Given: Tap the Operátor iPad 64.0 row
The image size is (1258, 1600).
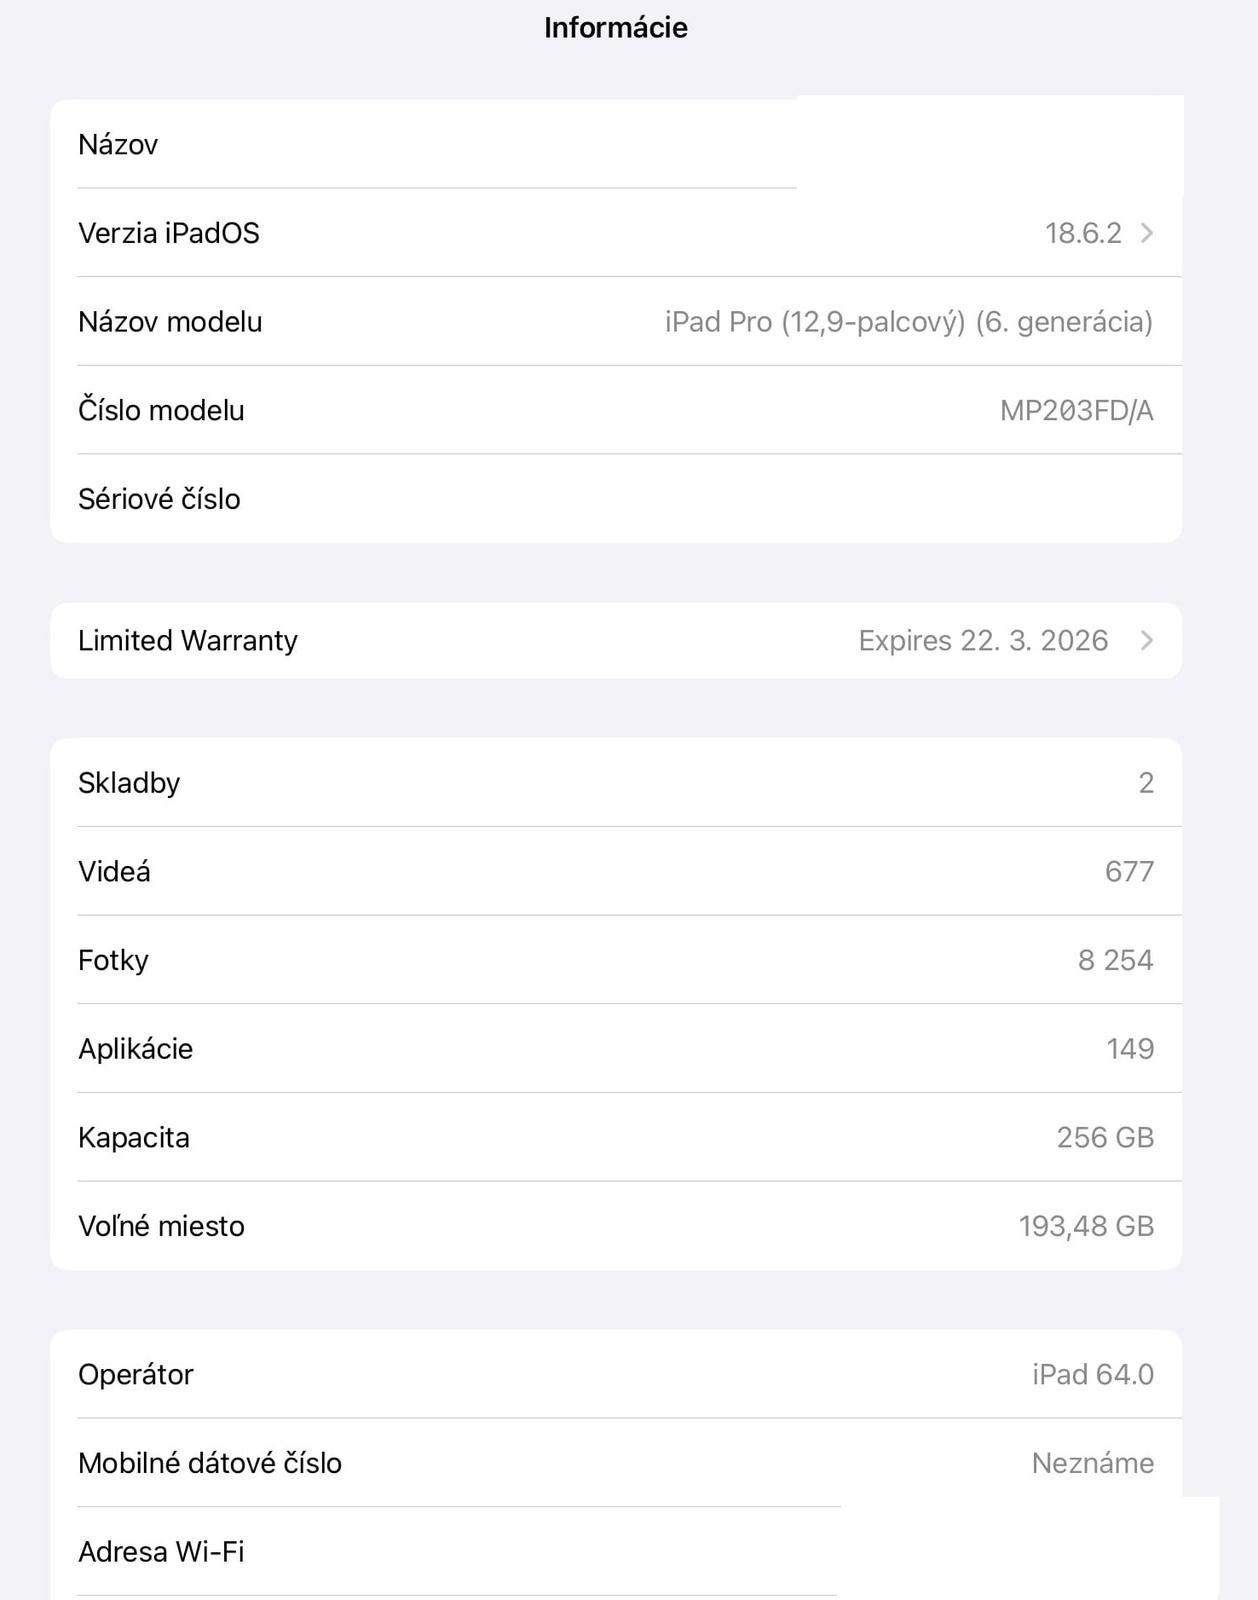Looking at the screenshot, I should coord(615,1374).
